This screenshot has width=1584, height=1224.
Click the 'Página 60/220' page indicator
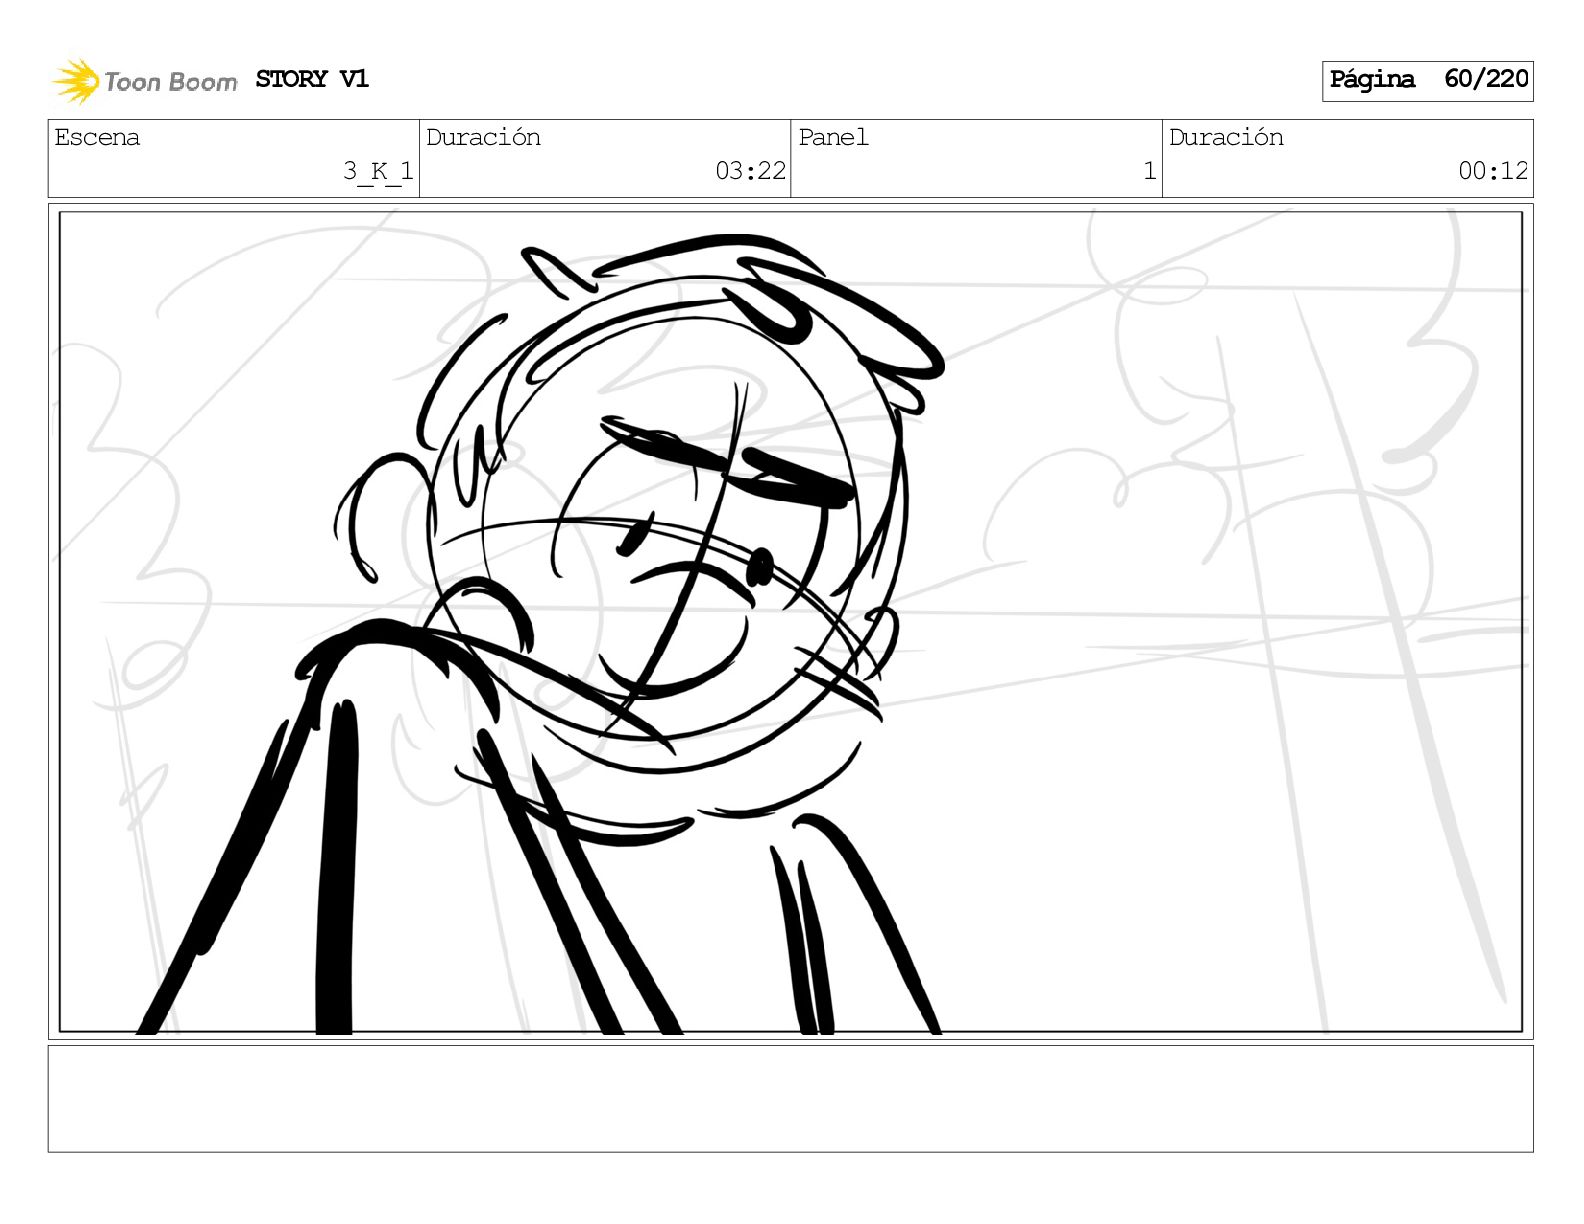(1427, 81)
